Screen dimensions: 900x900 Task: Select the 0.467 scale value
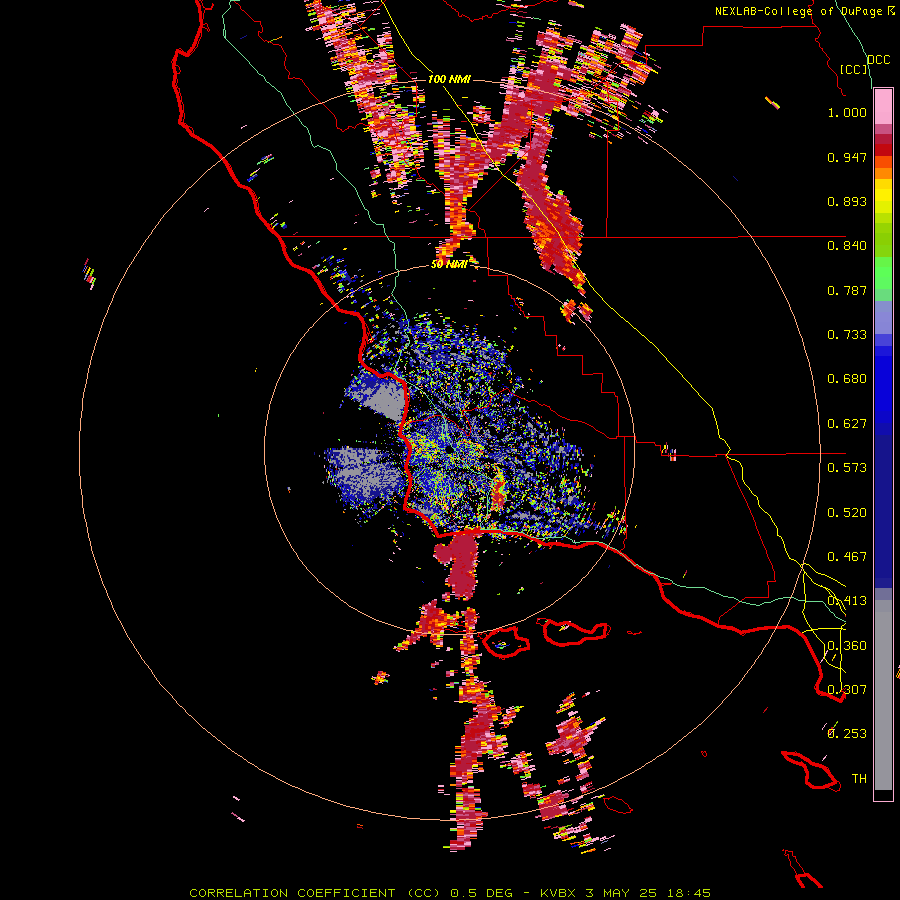click(x=847, y=557)
